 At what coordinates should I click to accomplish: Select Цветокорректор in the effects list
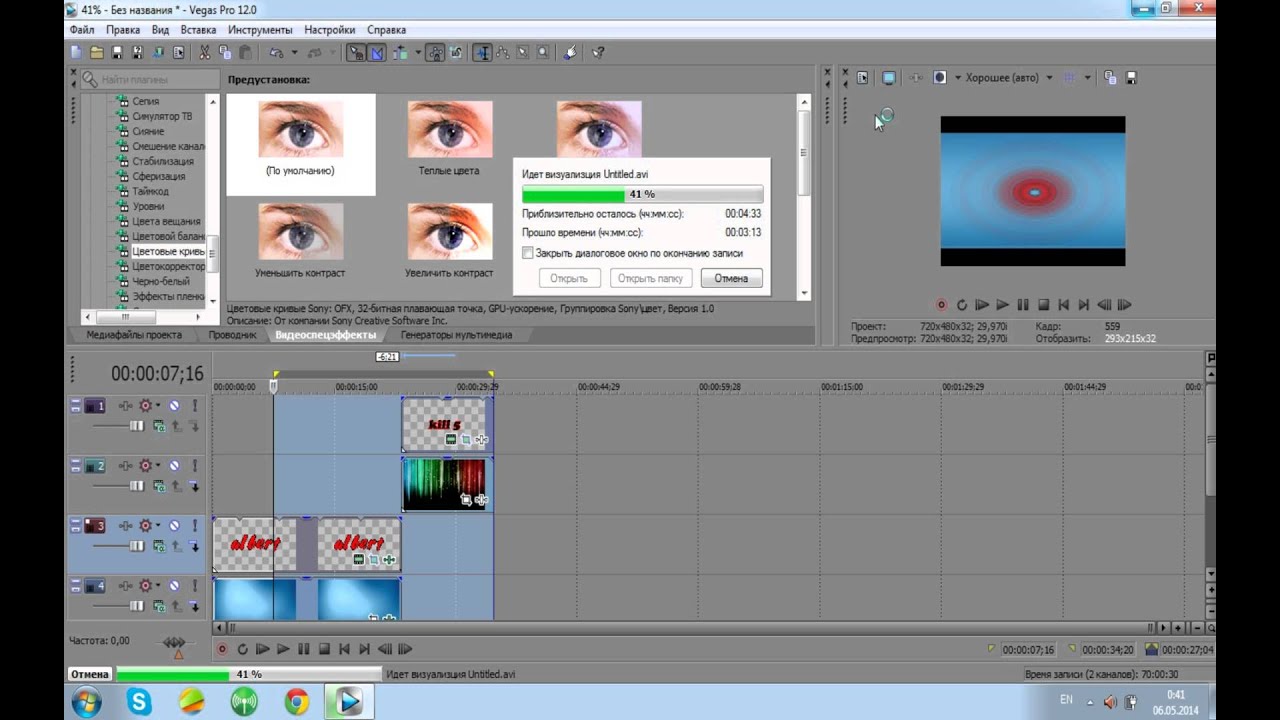(x=168, y=266)
